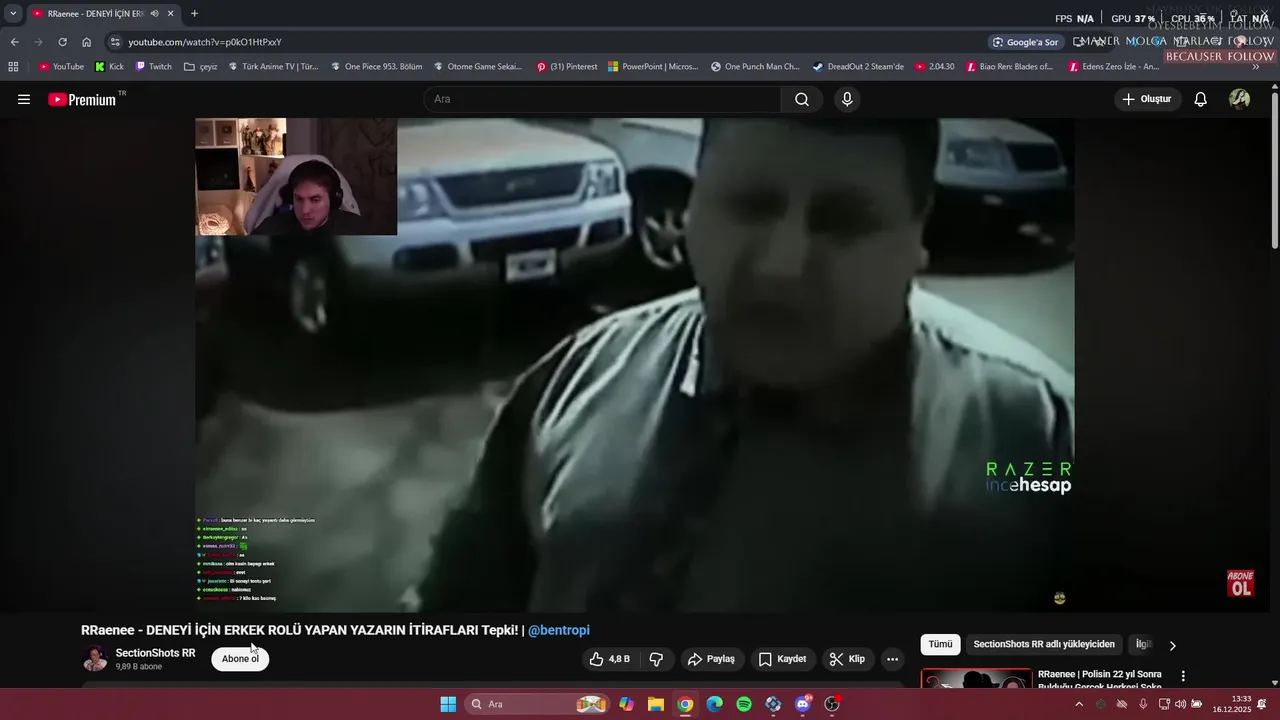
Task: Open RRaenee Polisin 22 yıl suggested thumbnail
Action: (x=976, y=679)
